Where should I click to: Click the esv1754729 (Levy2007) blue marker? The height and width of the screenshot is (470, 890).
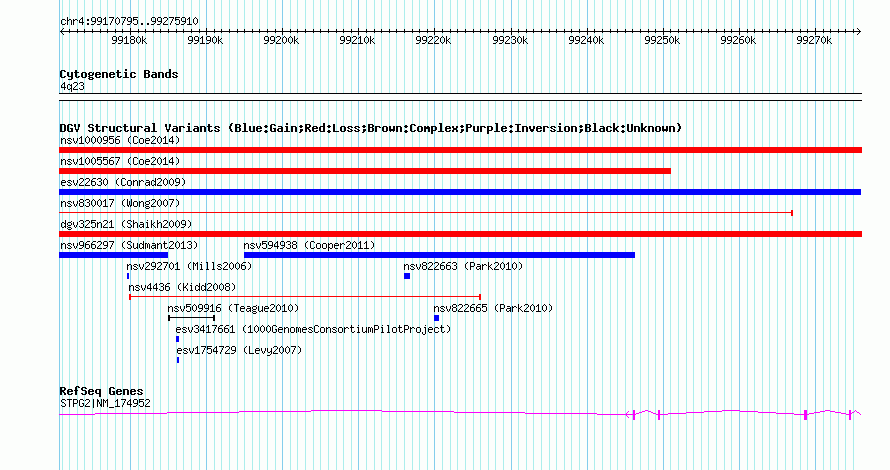click(x=178, y=360)
